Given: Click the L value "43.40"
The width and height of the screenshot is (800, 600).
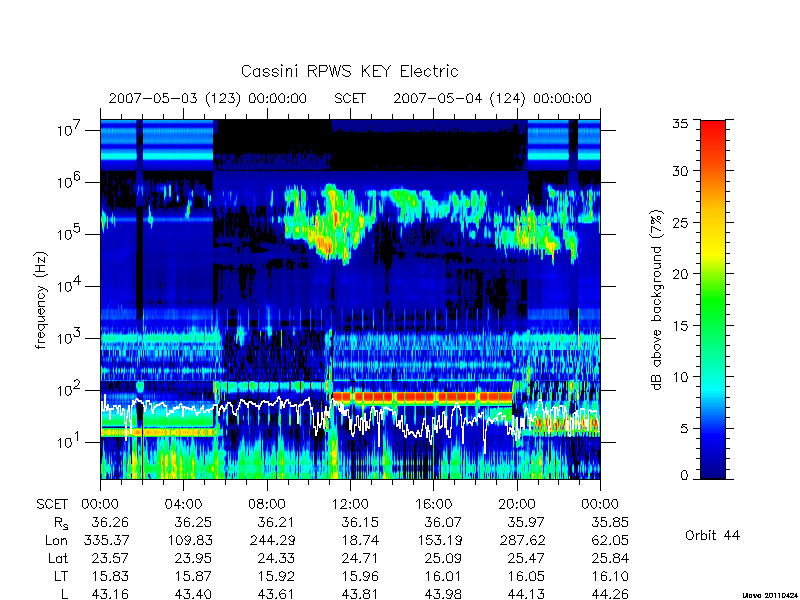Looking at the screenshot, I should point(193,594).
